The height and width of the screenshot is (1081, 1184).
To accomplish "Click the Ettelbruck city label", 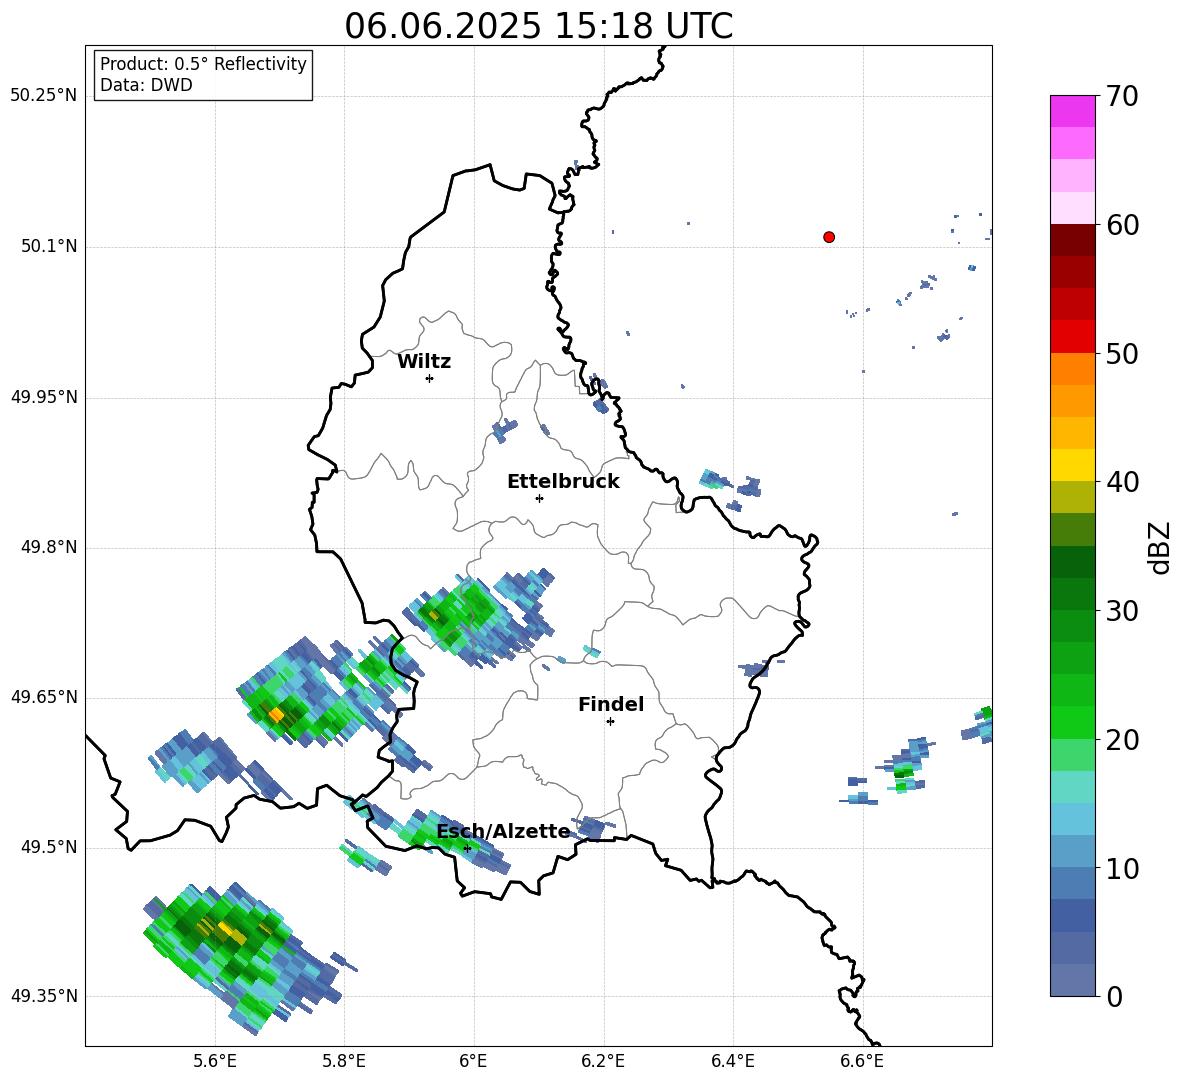I will (x=563, y=482).
